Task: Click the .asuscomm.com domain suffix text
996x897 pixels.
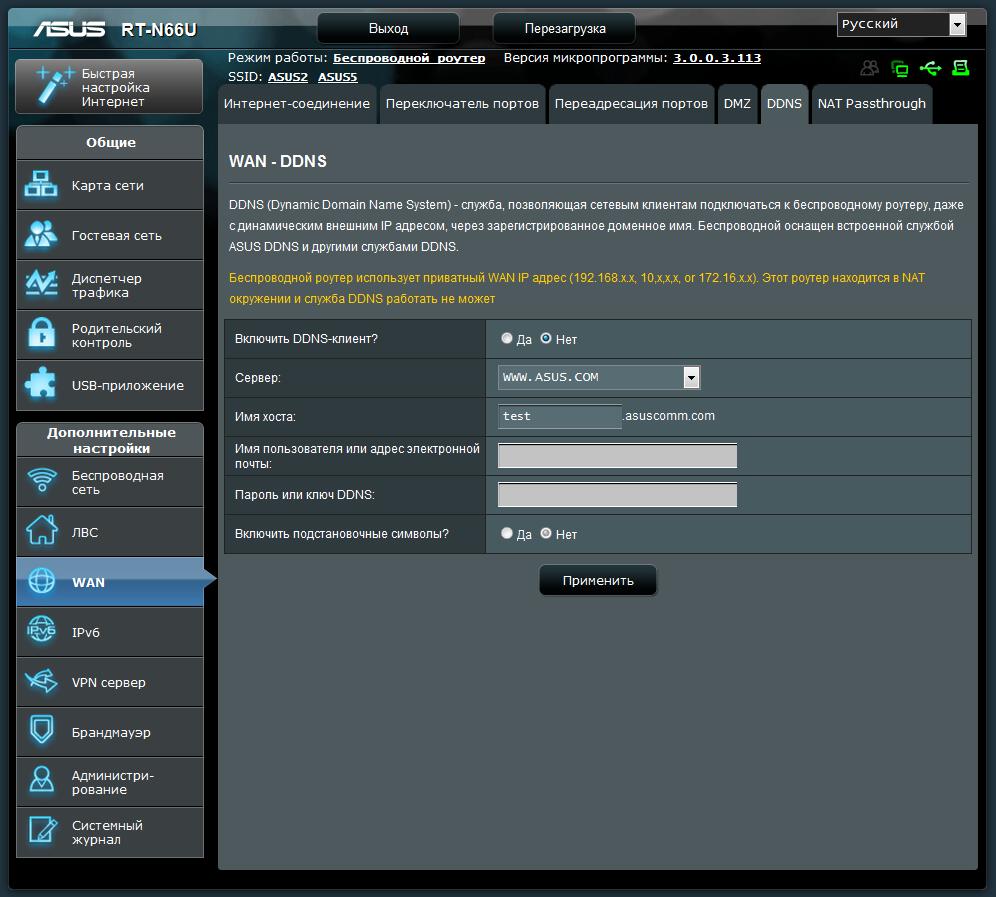Action: tap(670, 415)
